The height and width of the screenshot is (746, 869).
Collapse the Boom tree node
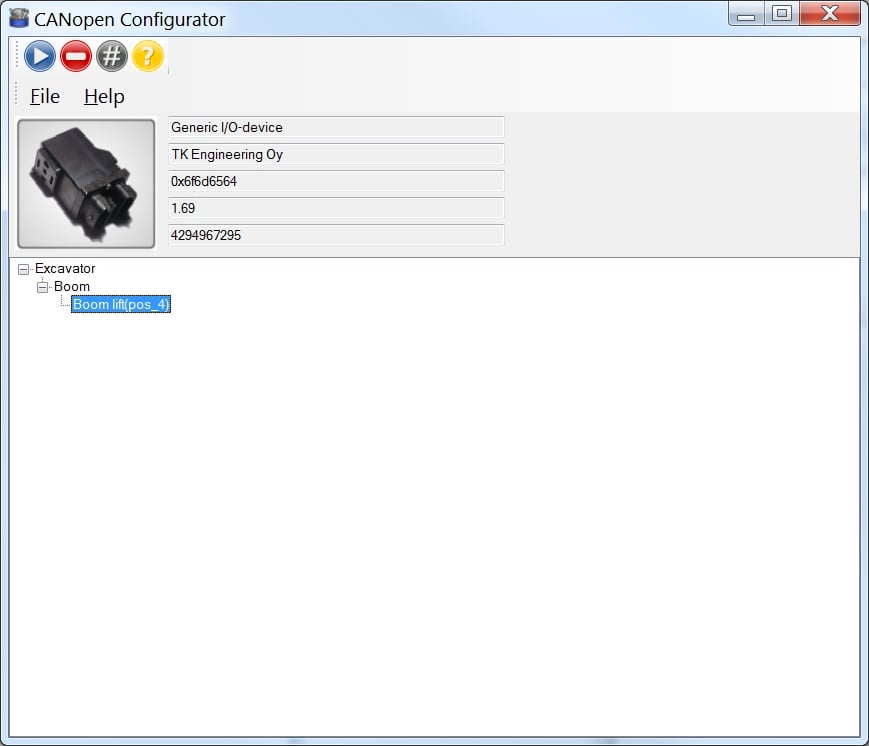43,286
